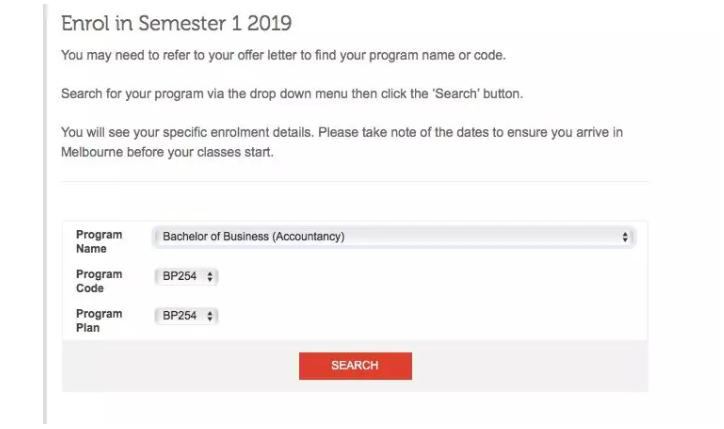Click the sentence about referring to your offer letter

[x=290, y=54]
